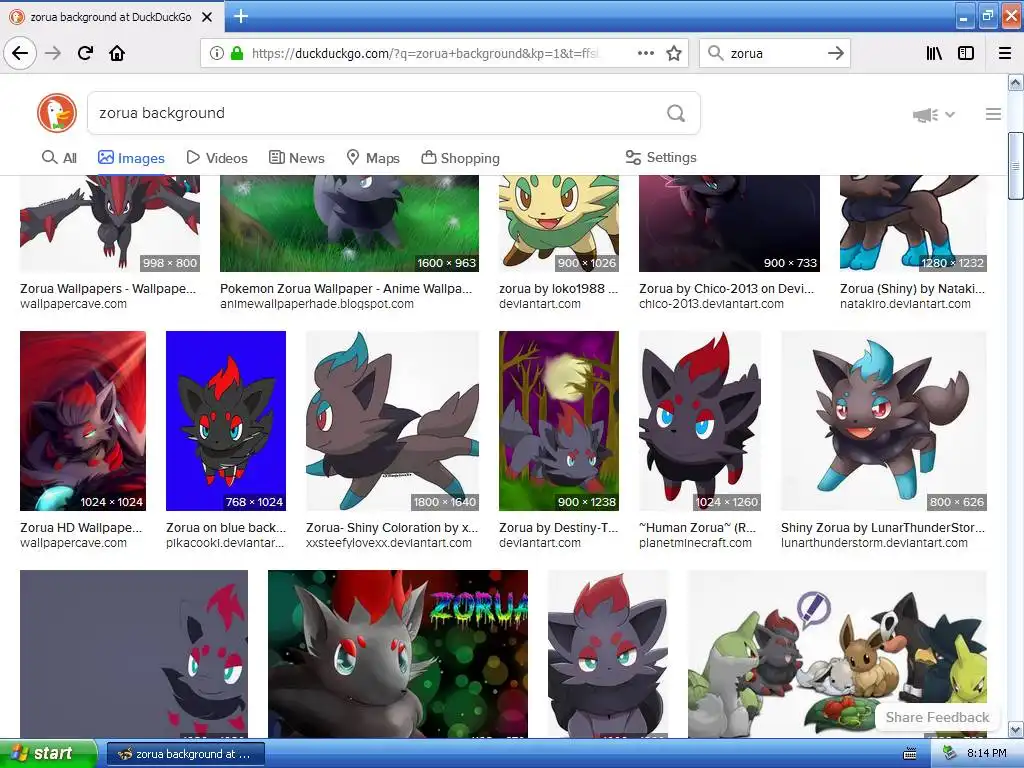This screenshot has width=1024, height=768.
Task: Open the Zorua HD Wallpaper red image
Action: pyautogui.click(x=83, y=421)
